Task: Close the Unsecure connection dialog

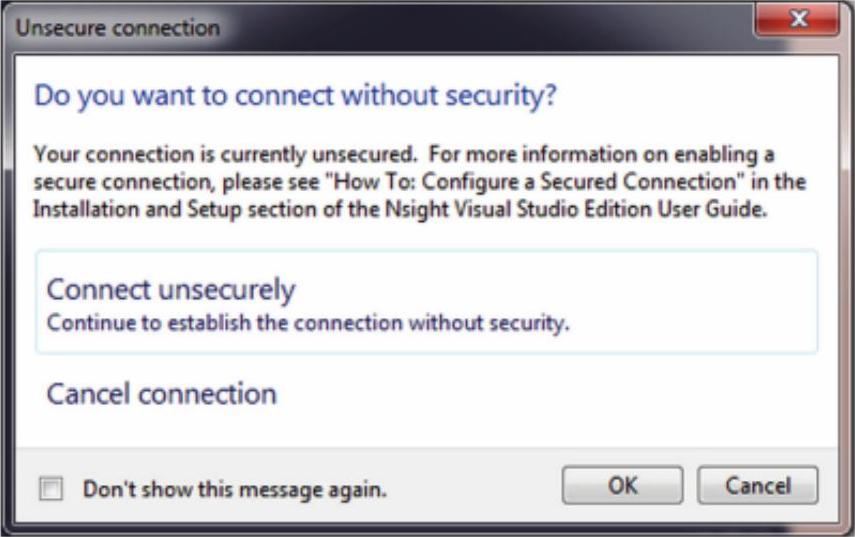Action: [795, 22]
